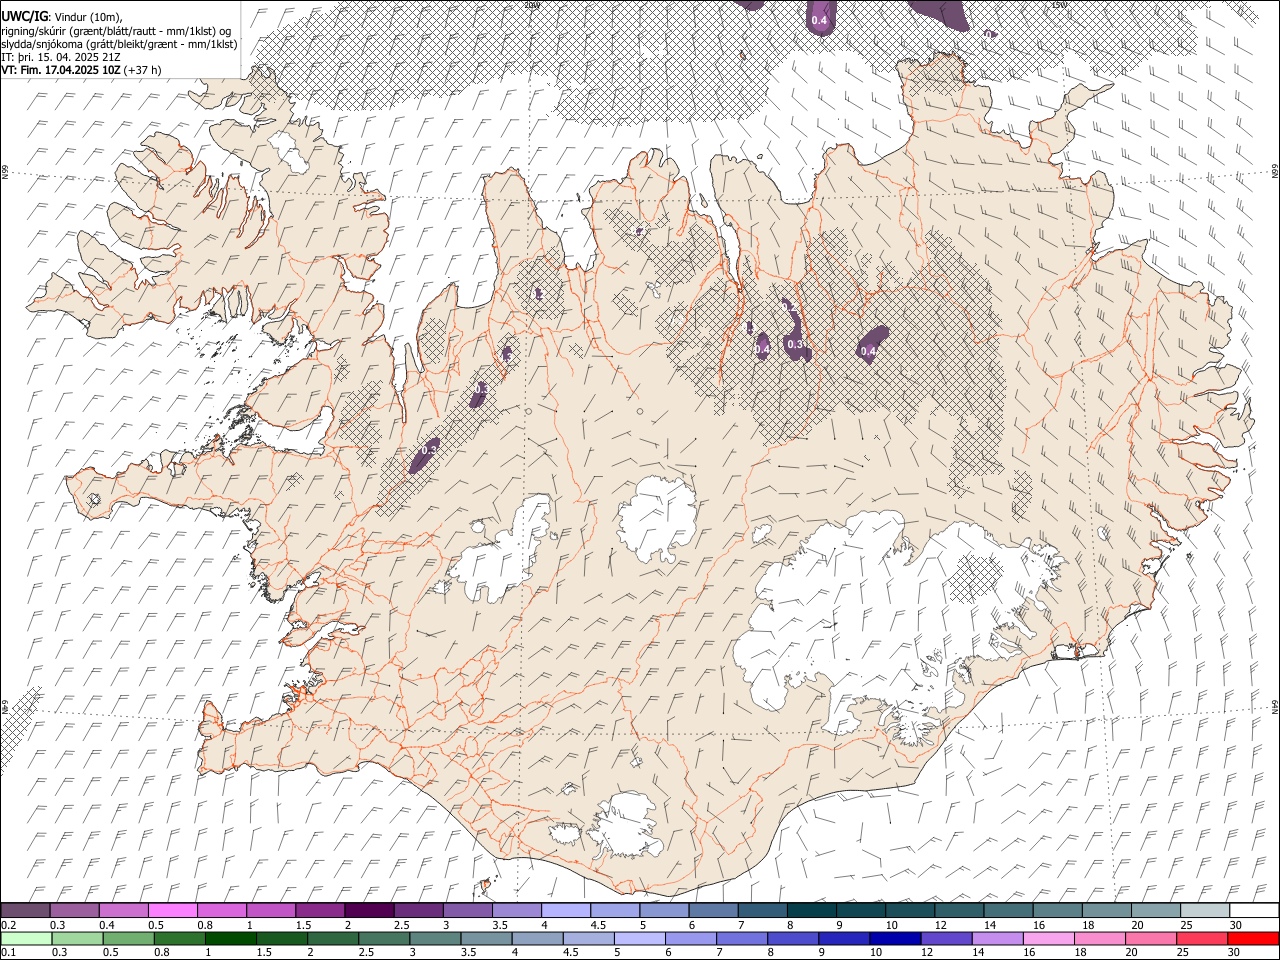Pick the upper-row swatch between 6 and 7
This screenshot has height=960, width=1280.
click(x=712, y=910)
